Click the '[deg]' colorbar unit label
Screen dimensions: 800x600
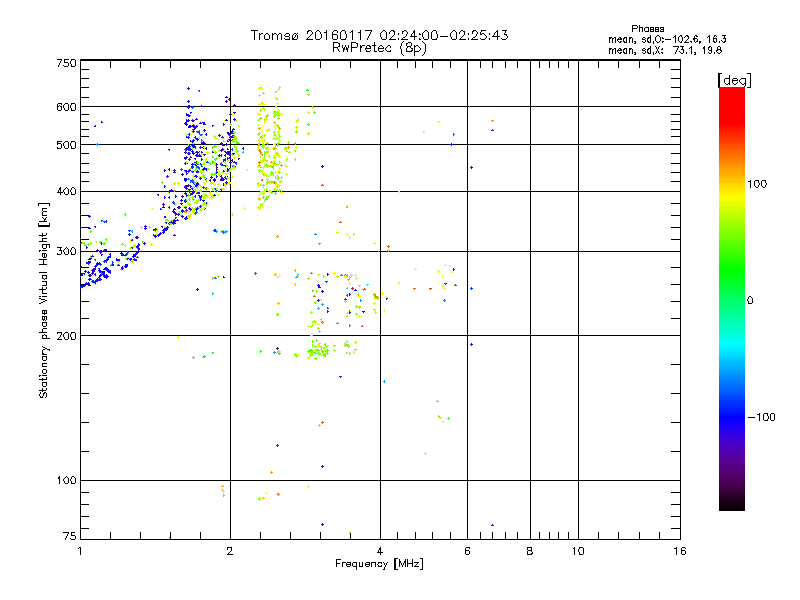[x=734, y=81]
